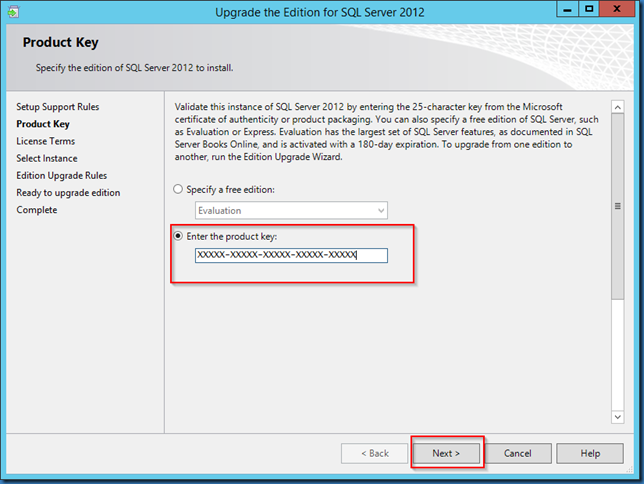
Task: Click the scrollbar down arrow
Action: coord(617,417)
